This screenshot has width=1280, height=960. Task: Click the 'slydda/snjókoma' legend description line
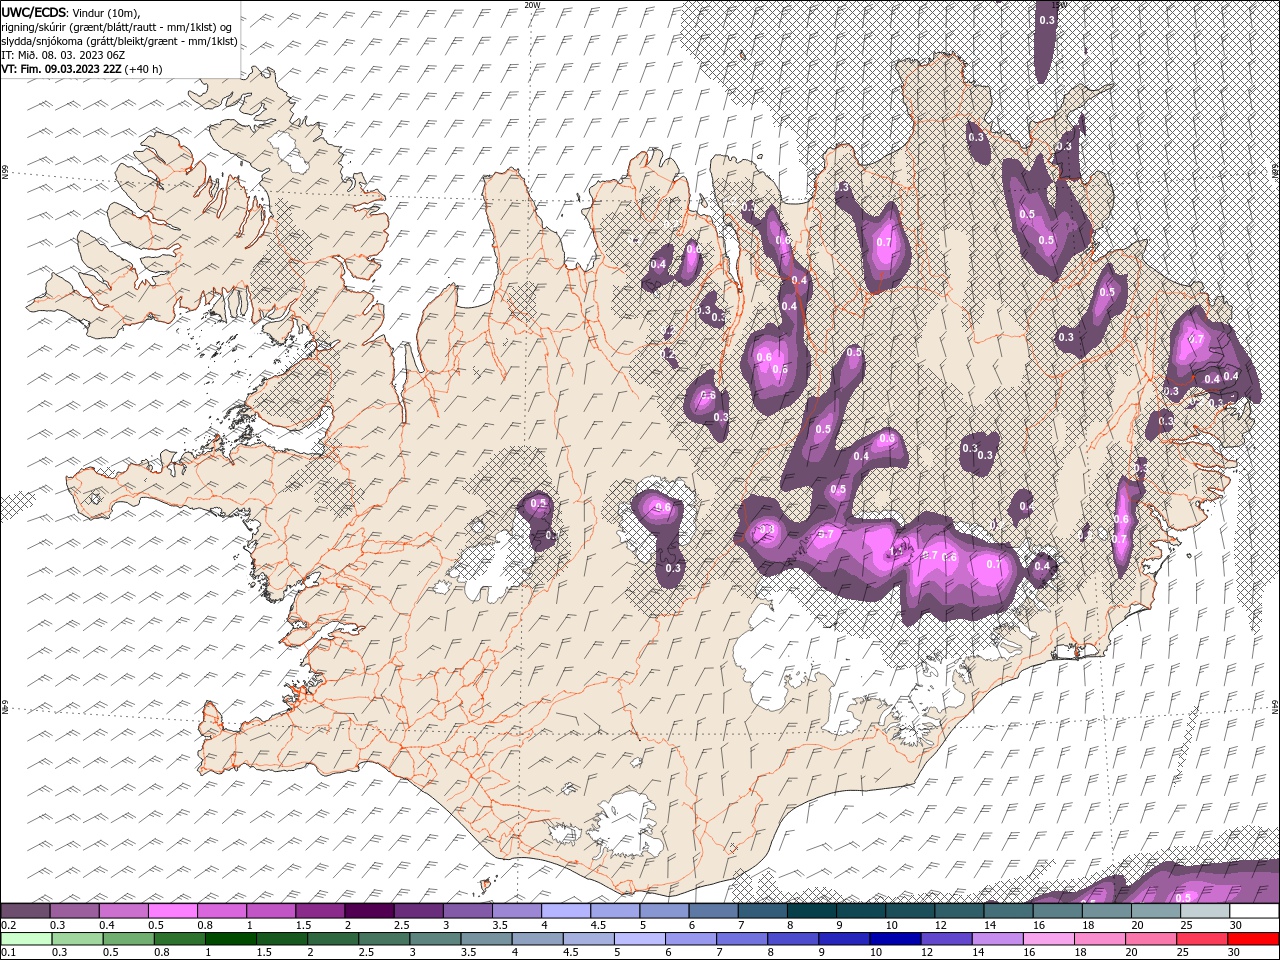tap(119, 41)
